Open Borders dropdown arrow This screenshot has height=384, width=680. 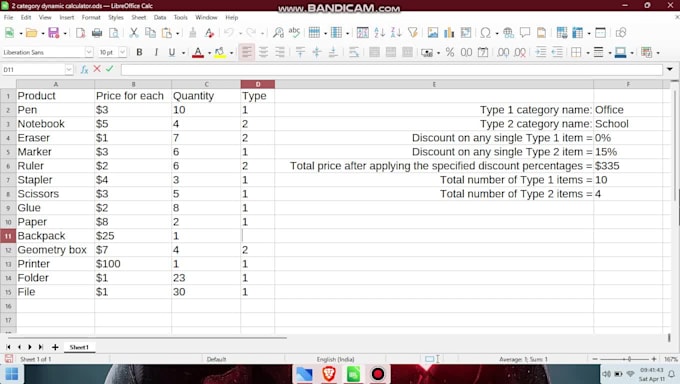pos(588,53)
